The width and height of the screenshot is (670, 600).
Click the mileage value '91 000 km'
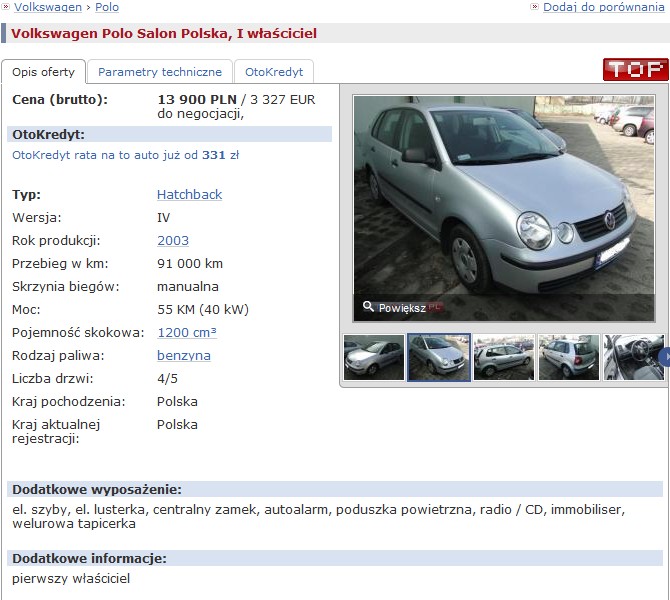click(190, 264)
